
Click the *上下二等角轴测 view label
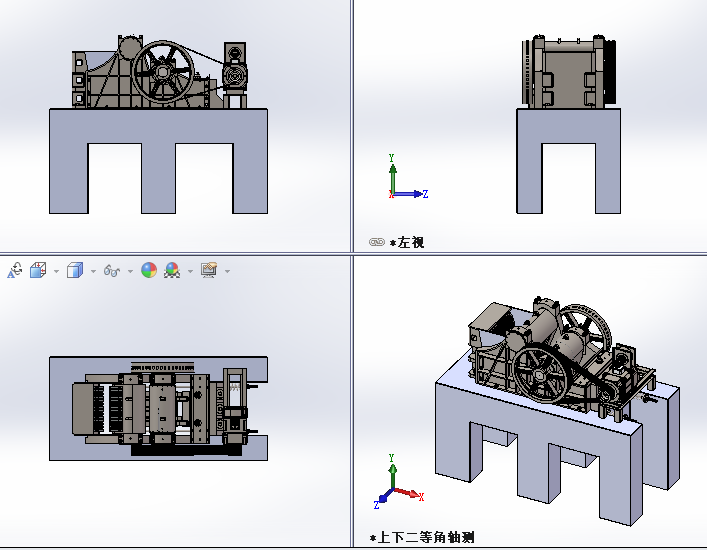(x=422, y=537)
